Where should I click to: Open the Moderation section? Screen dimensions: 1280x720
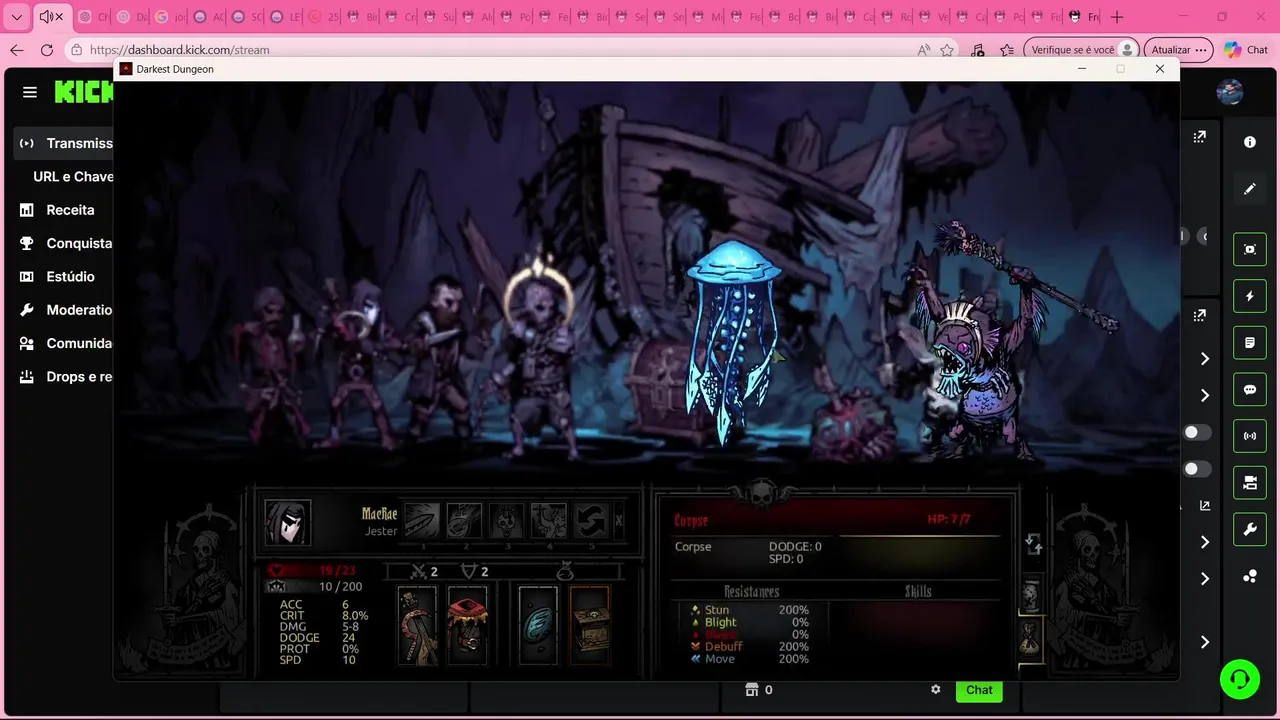pos(64,310)
